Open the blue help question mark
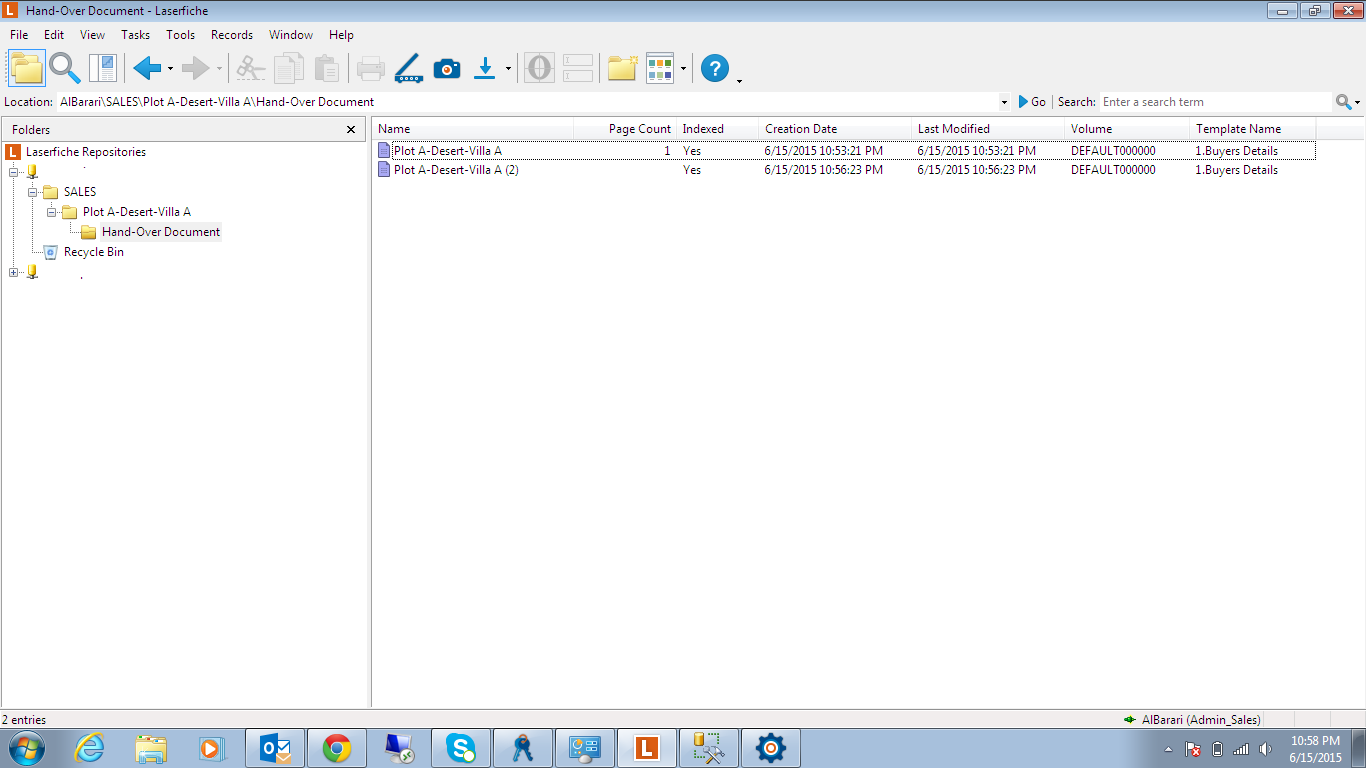 click(x=714, y=68)
